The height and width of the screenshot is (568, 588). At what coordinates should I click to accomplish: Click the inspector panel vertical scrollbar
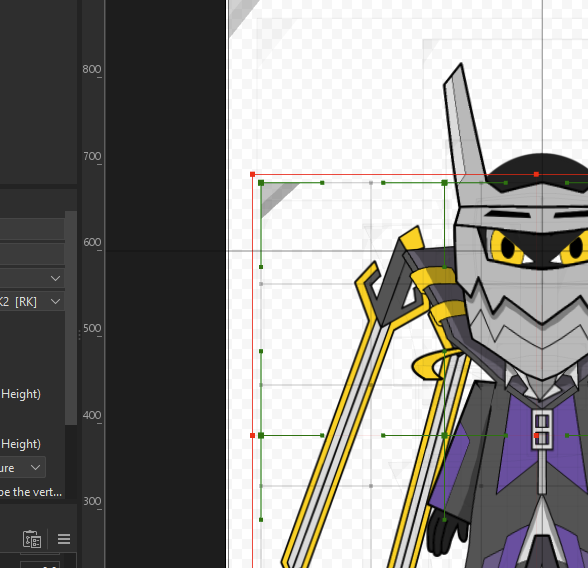click(x=71, y=318)
